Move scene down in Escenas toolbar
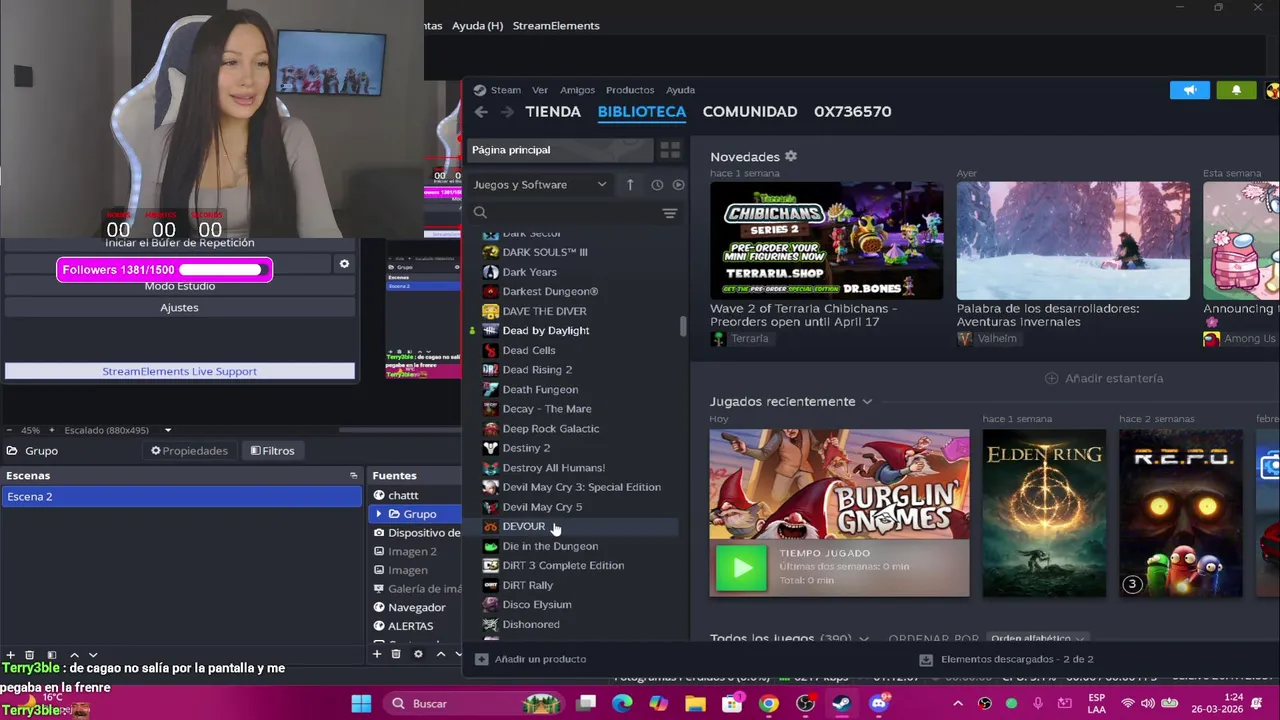Image resolution: width=1280 pixels, height=720 pixels. coord(92,654)
